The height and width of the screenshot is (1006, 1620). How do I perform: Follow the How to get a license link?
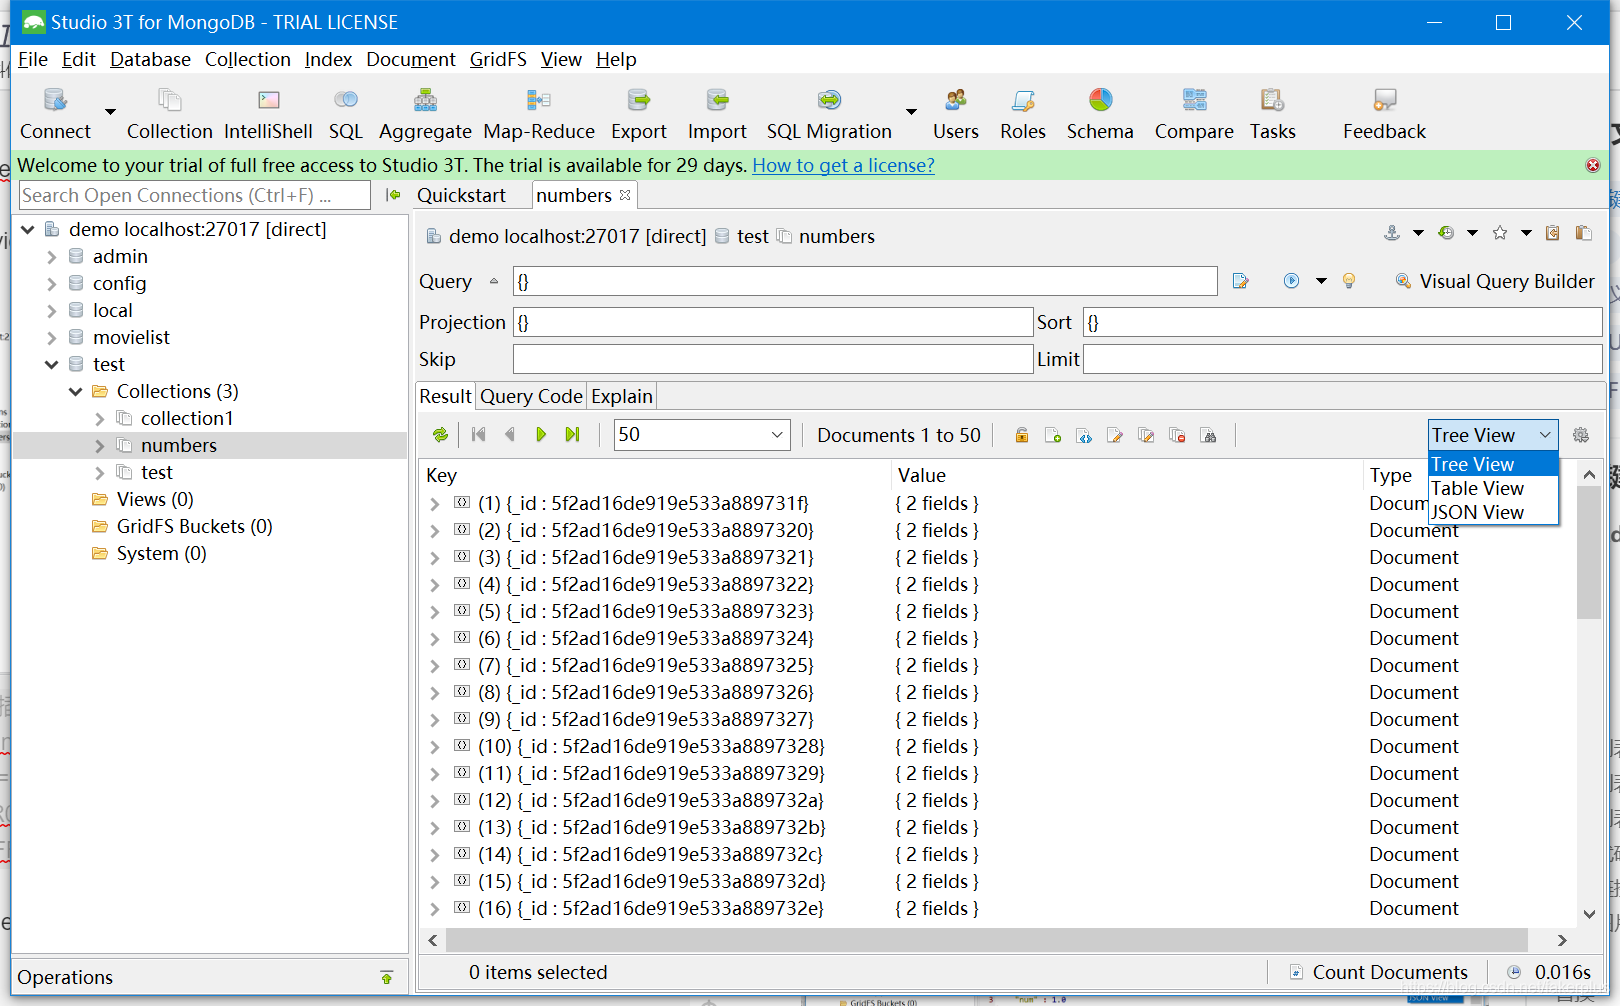click(x=843, y=165)
